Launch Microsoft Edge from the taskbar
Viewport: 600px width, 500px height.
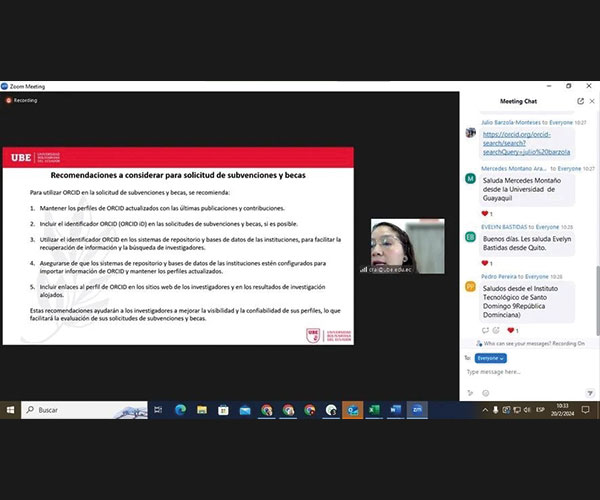point(180,410)
